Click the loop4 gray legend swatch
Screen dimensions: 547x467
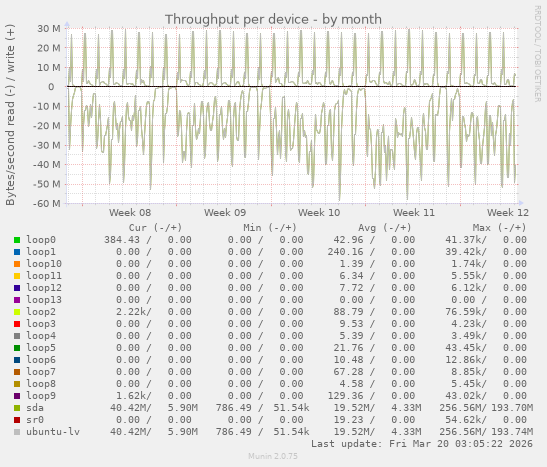coord(17,336)
